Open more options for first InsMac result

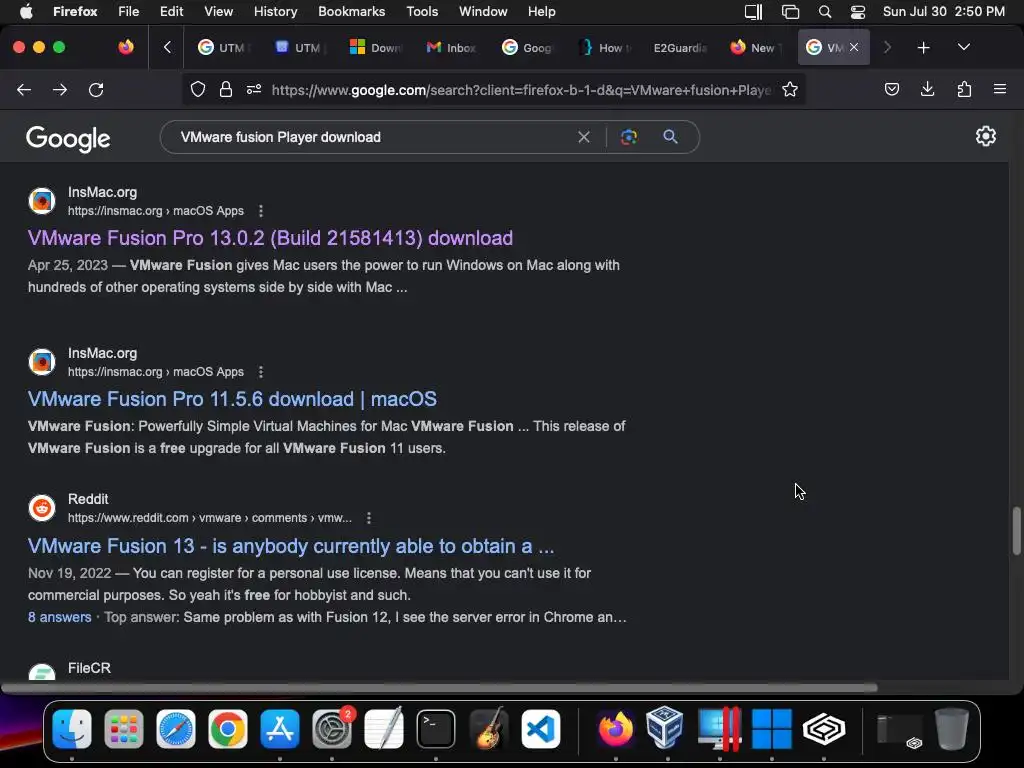click(x=261, y=211)
